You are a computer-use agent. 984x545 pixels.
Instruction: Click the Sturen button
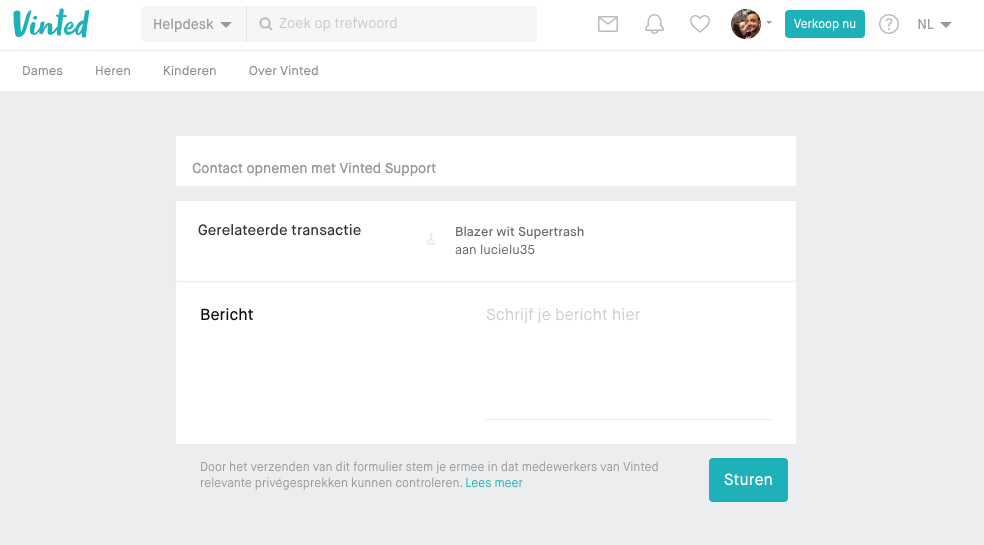(x=748, y=480)
